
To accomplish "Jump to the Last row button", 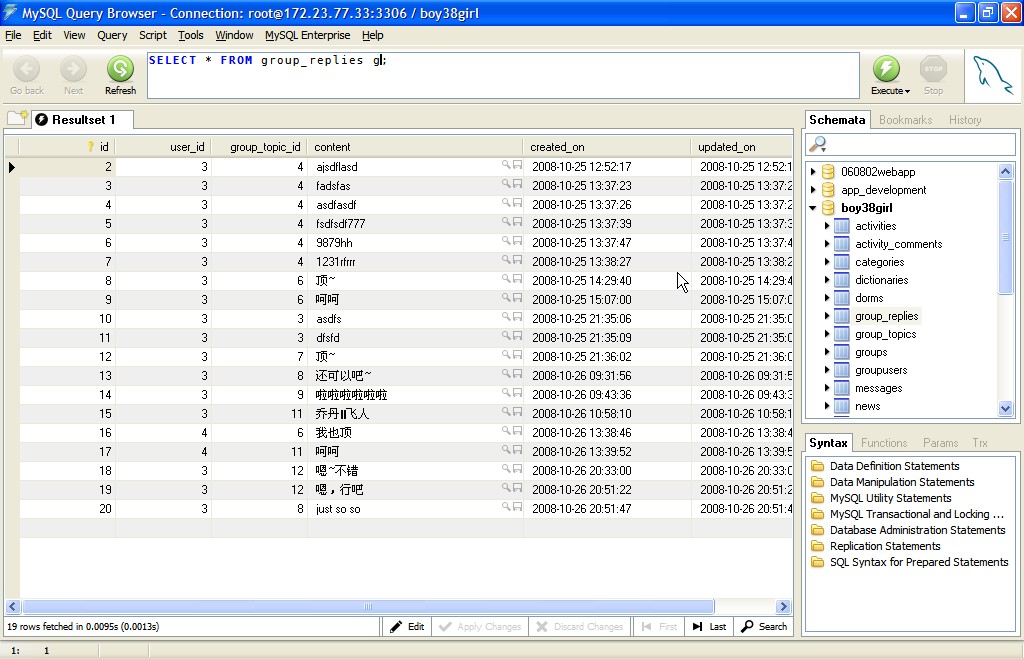I will pyautogui.click(x=709, y=626).
